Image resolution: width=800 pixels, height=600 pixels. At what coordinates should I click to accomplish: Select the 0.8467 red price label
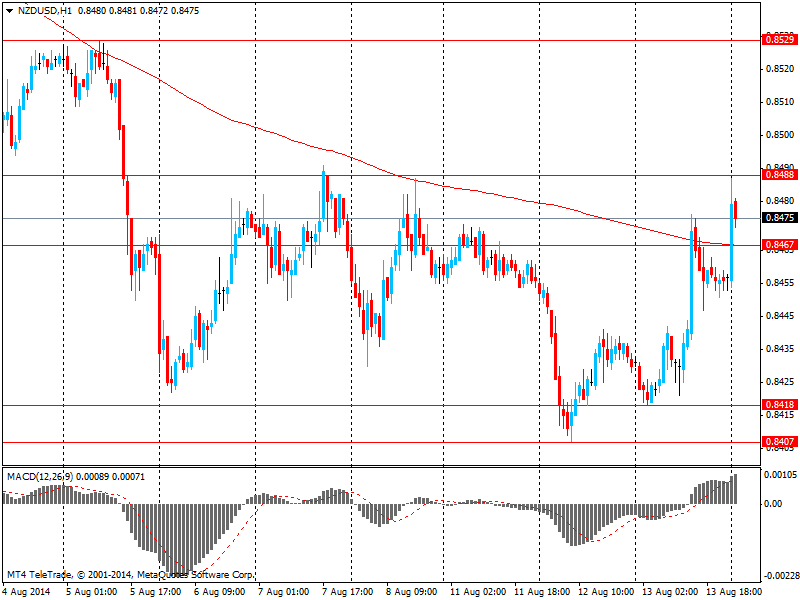coord(780,245)
